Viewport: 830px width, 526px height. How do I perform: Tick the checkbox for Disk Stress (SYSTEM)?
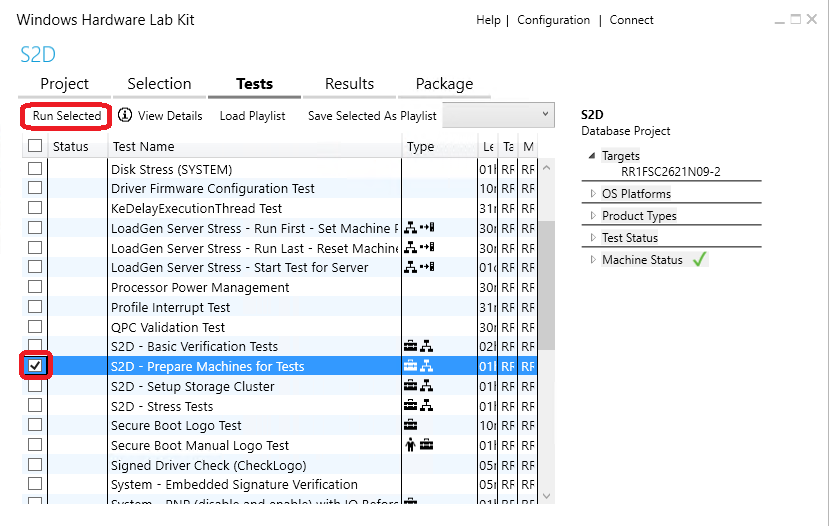pyautogui.click(x=35, y=168)
